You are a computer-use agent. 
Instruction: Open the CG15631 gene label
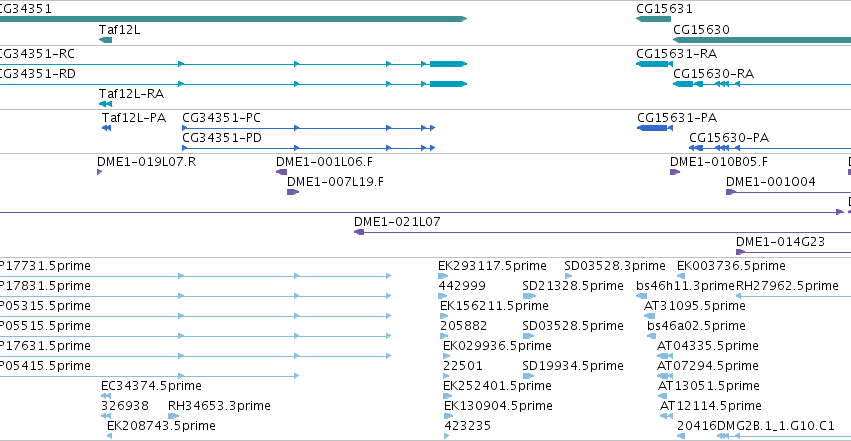tap(664, 9)
